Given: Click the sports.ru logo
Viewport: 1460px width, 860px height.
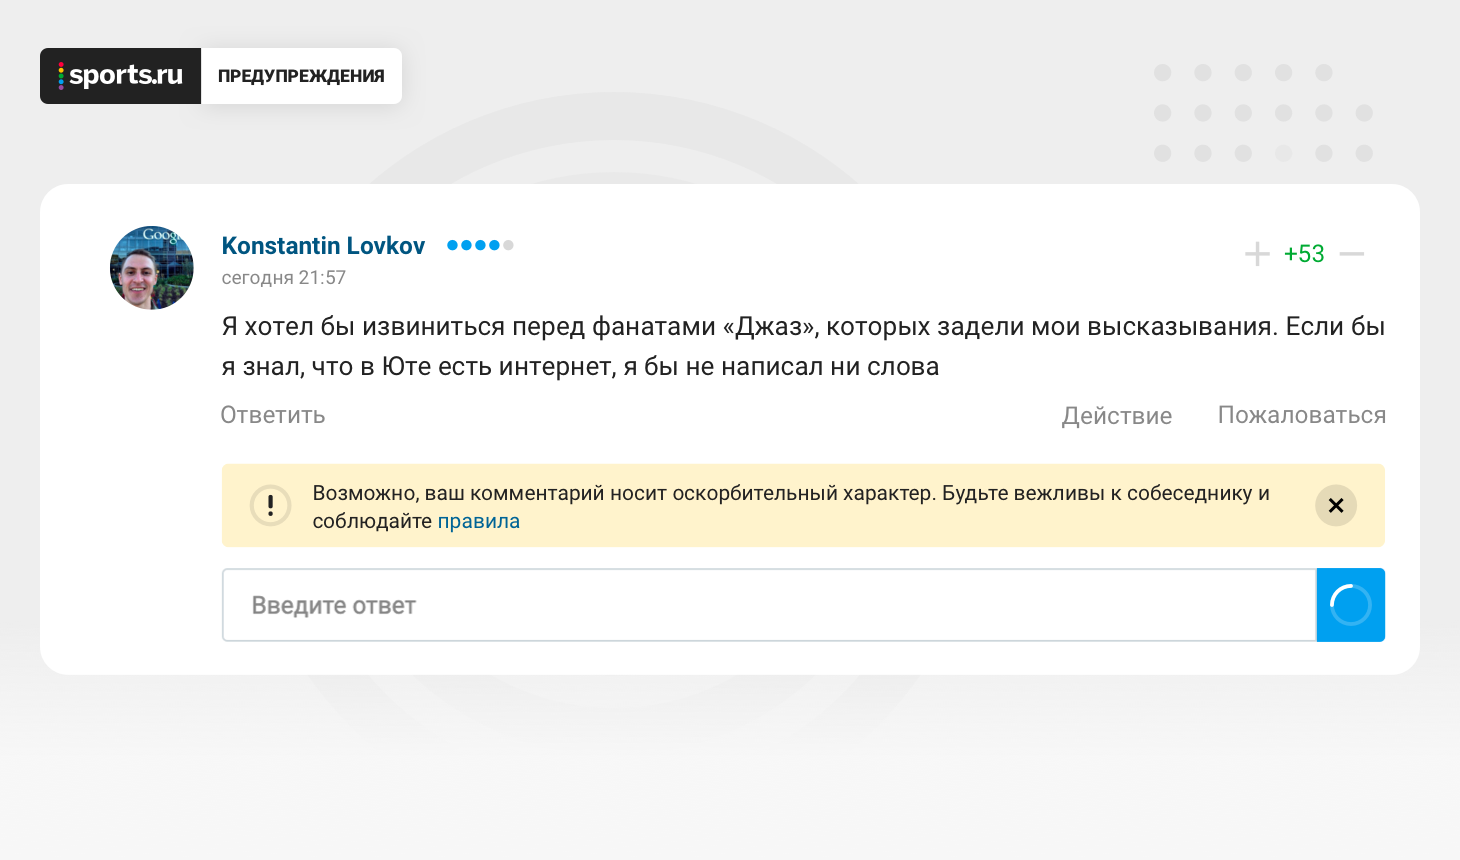Looking at the screenshot, I should (x=121, y=76).
